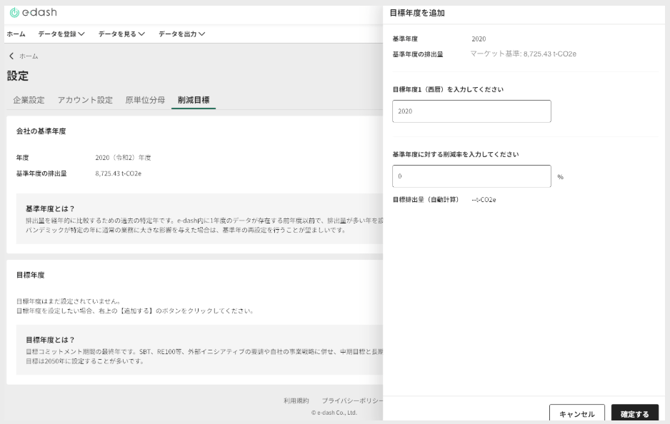Click the キャンセル button
Viewport: 670px width, 424px height.
577,414
